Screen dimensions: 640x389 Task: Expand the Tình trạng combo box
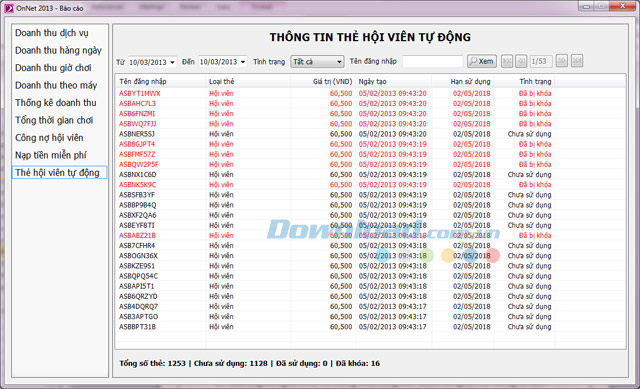tap(317, 62)
